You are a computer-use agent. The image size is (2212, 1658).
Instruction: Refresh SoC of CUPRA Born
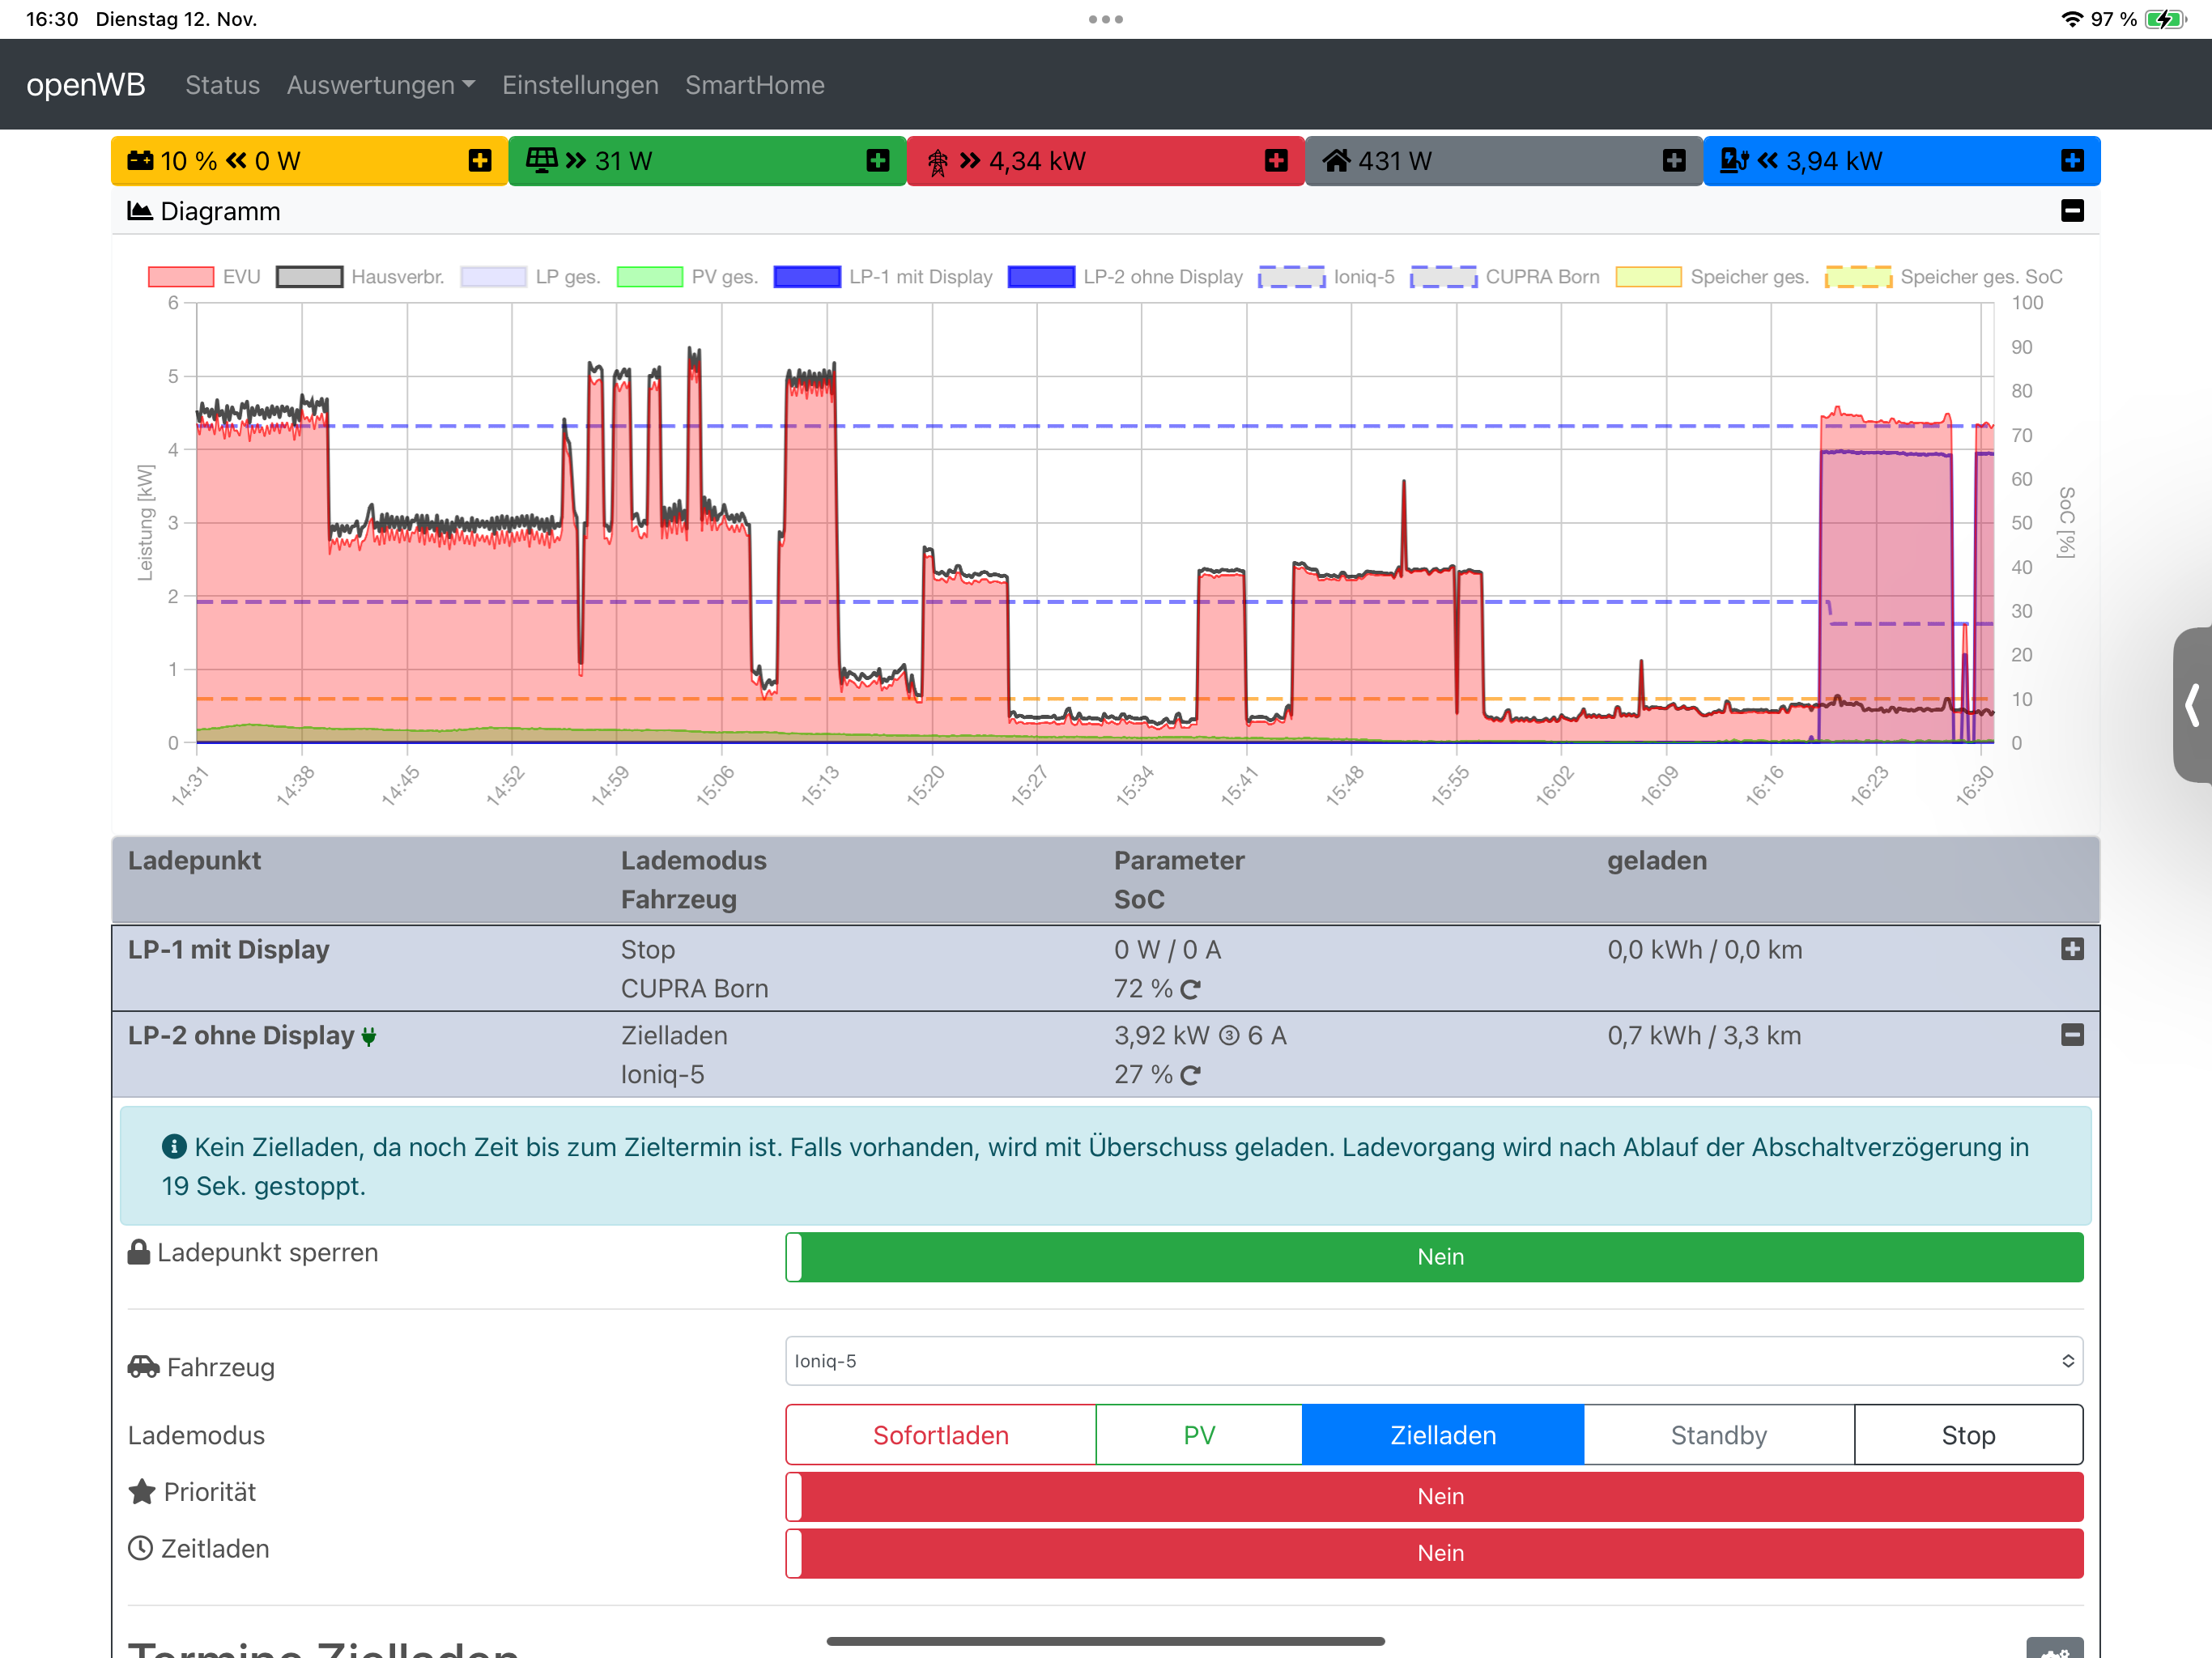1190,989
